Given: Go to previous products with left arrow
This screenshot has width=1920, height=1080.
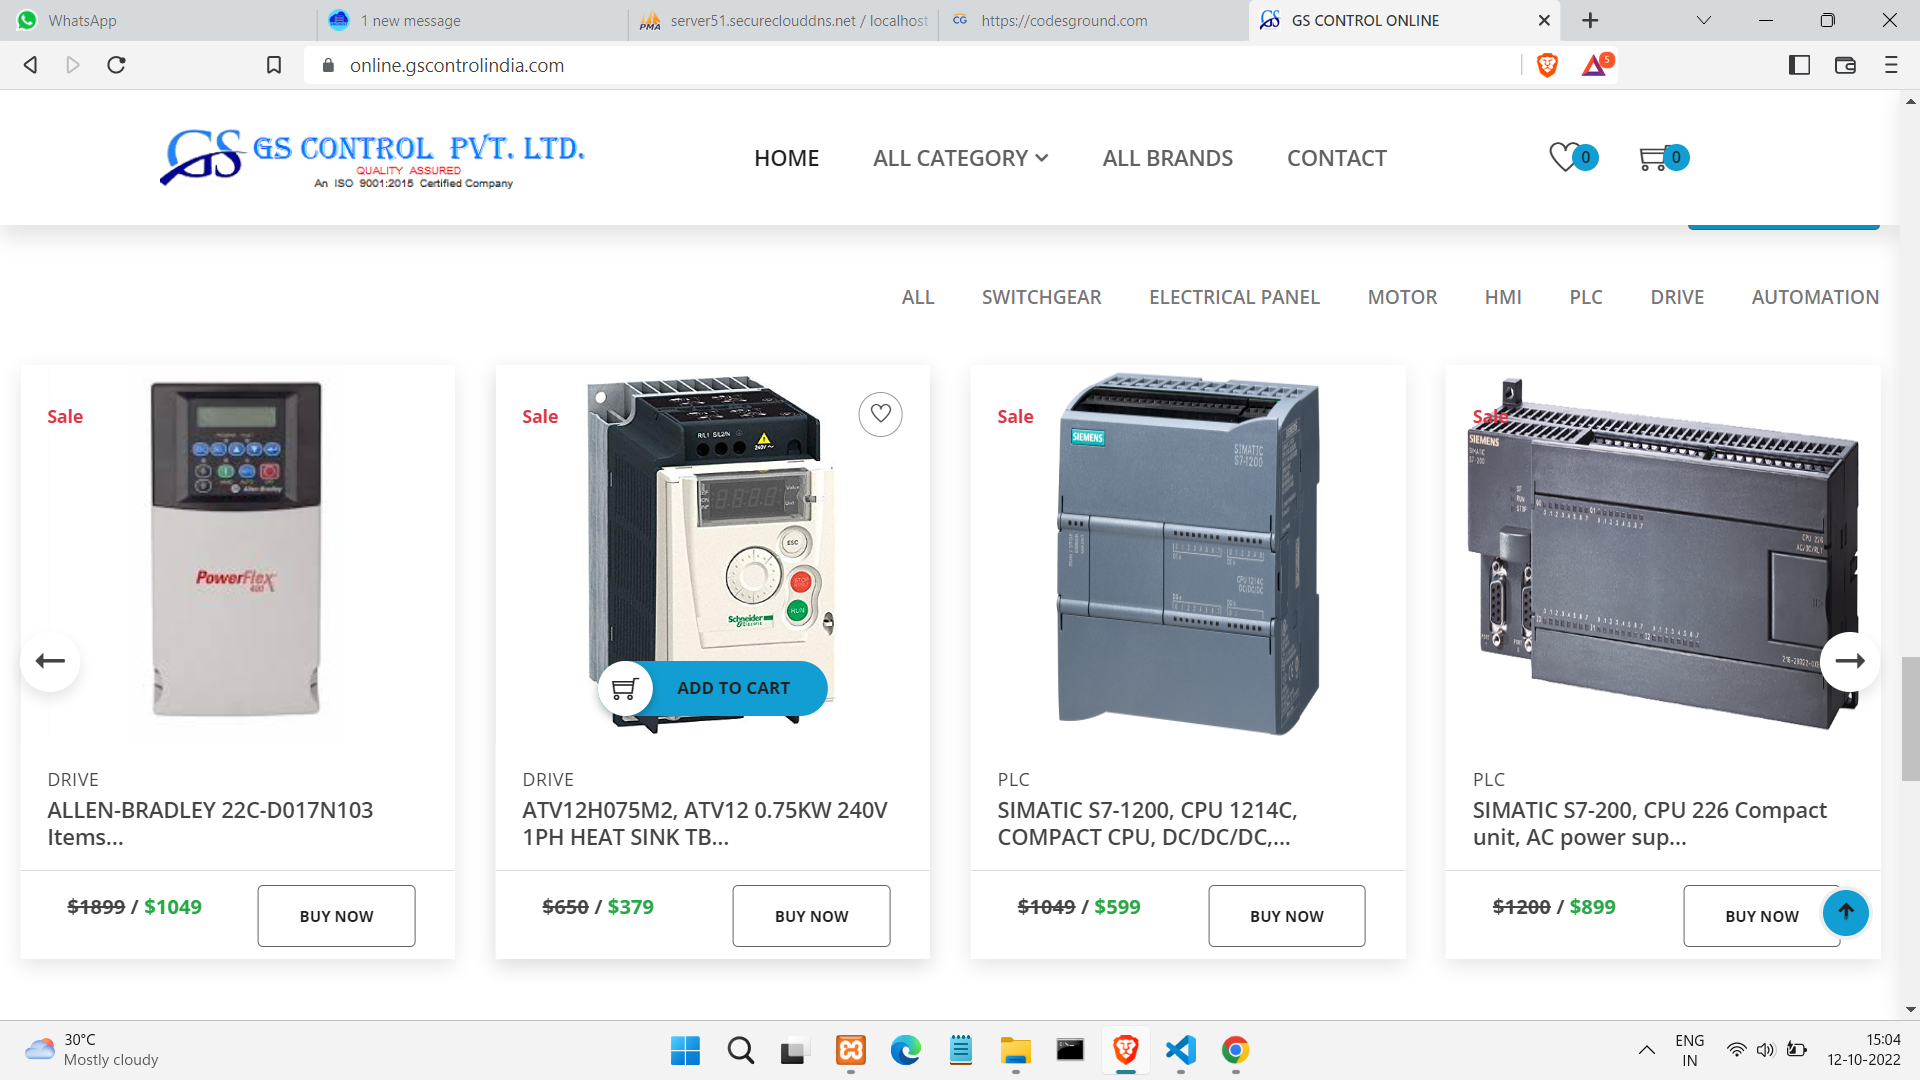Looking at the screenshot, I should (50, 661).
